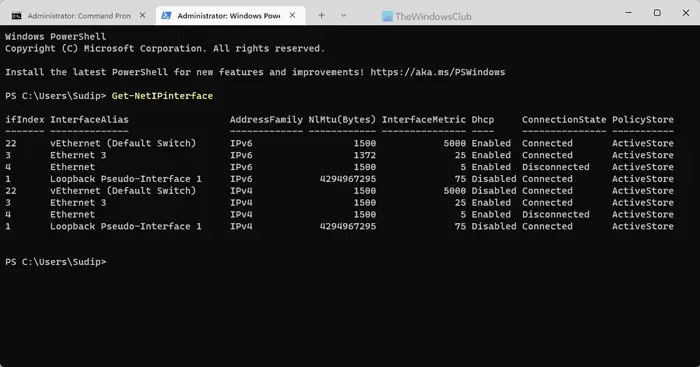
Task: Close the Windows Terminal window
Action: point(686,13)
